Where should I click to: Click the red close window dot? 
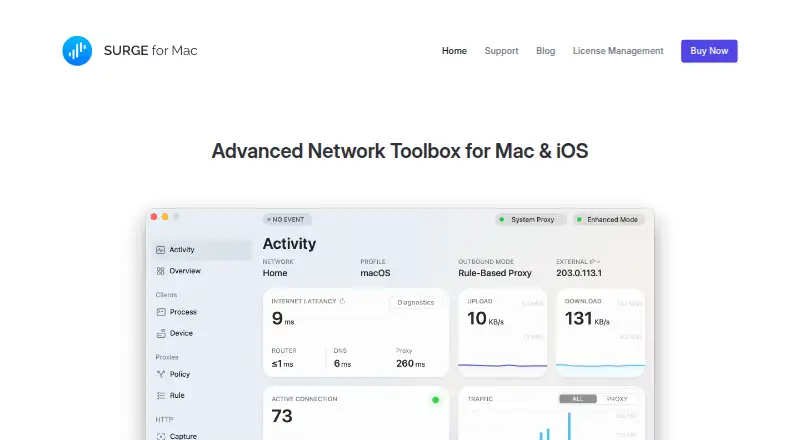point(154,217)
